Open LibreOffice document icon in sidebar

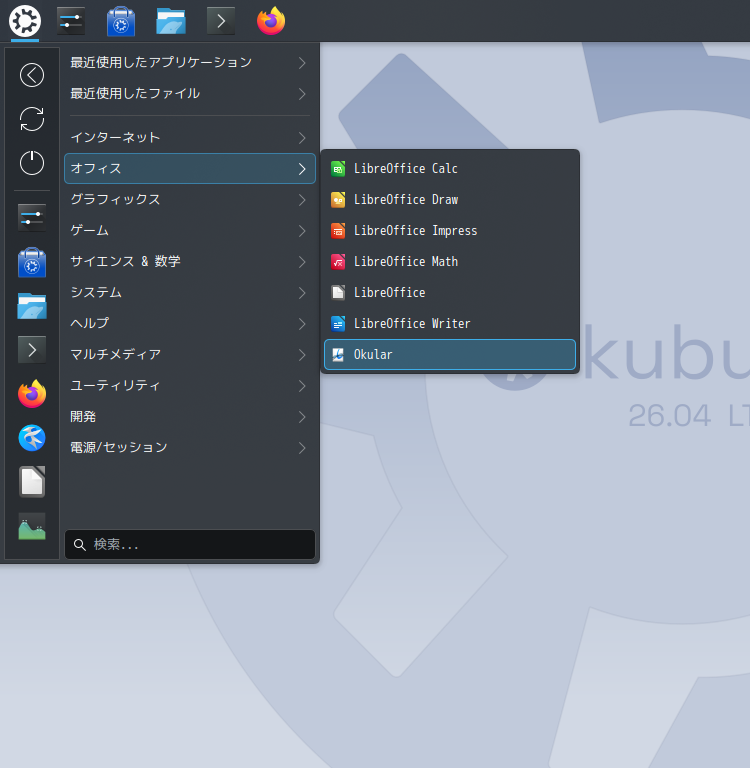[32, 482]
